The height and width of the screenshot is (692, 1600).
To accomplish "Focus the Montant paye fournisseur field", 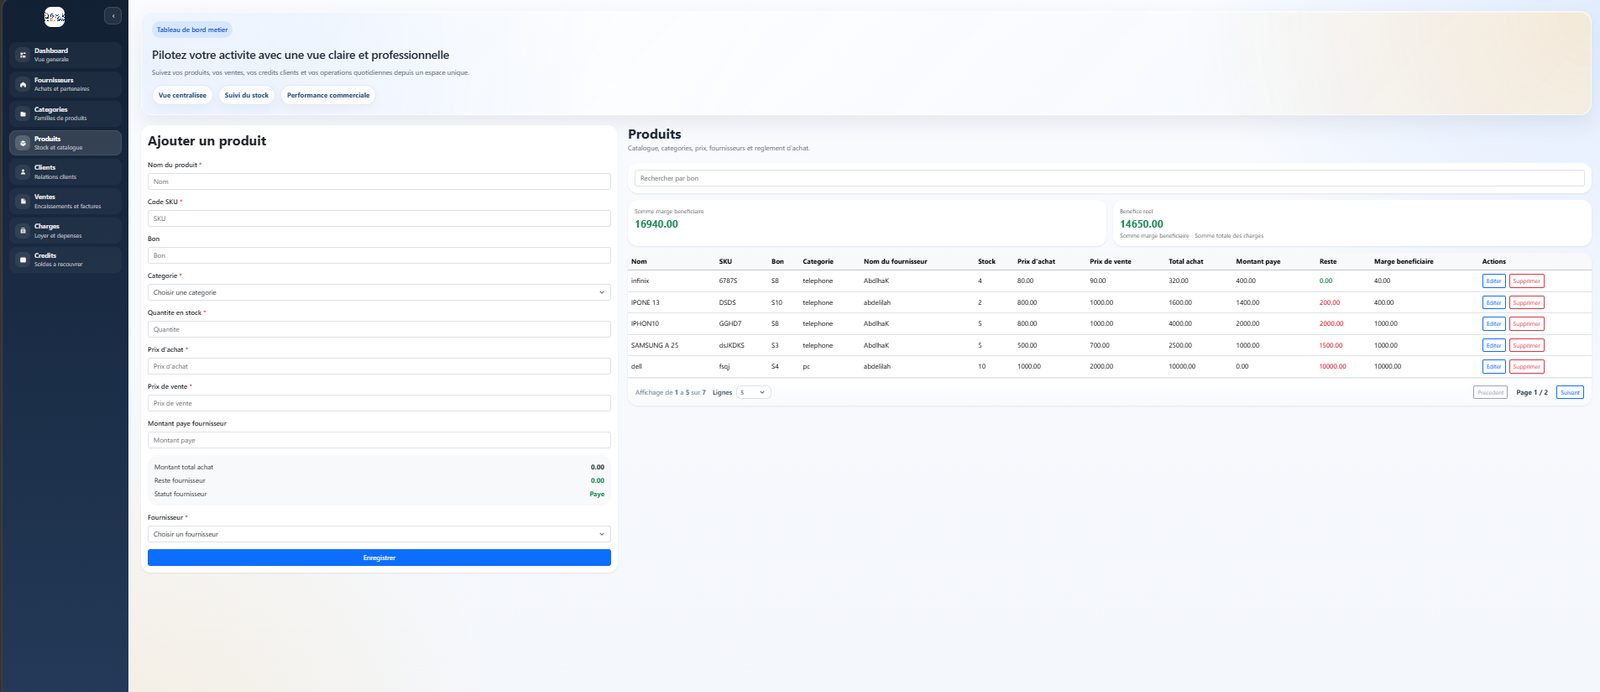I will click(x=379, y=441).
